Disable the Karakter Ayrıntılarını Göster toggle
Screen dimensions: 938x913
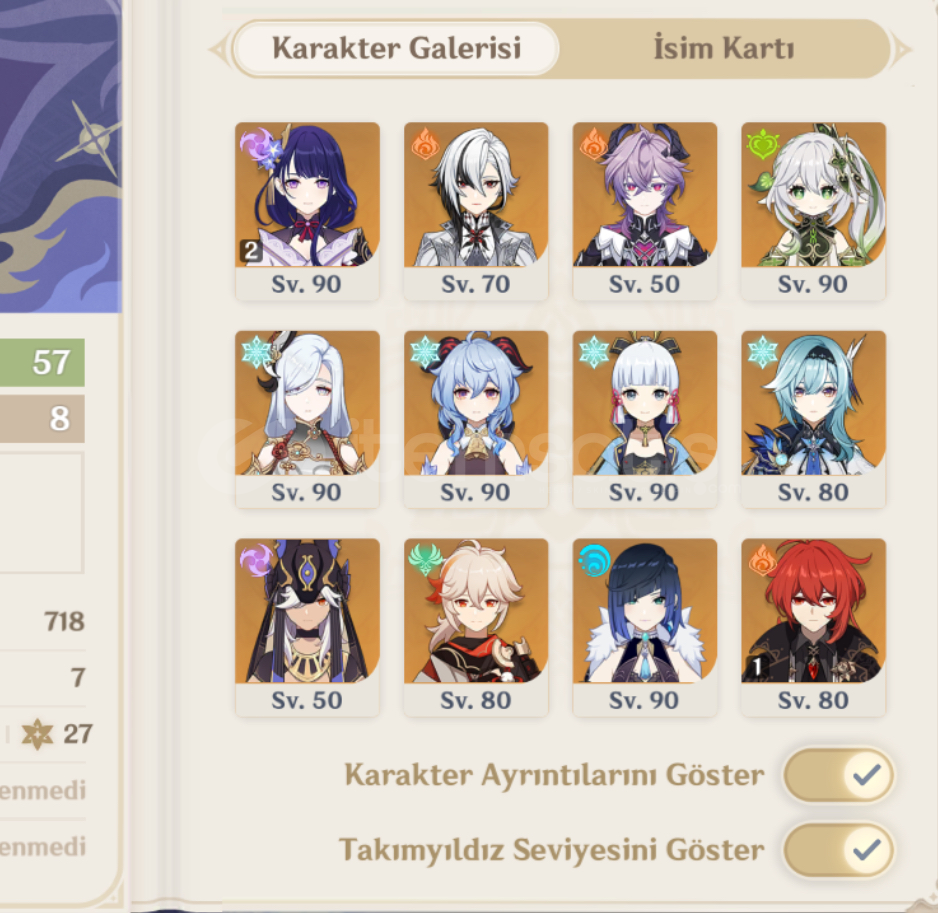tap(839, 775)
